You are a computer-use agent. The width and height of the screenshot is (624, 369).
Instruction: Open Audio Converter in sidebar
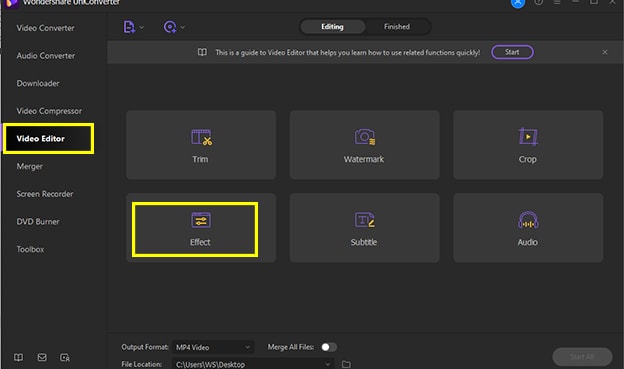coord(46,56)
